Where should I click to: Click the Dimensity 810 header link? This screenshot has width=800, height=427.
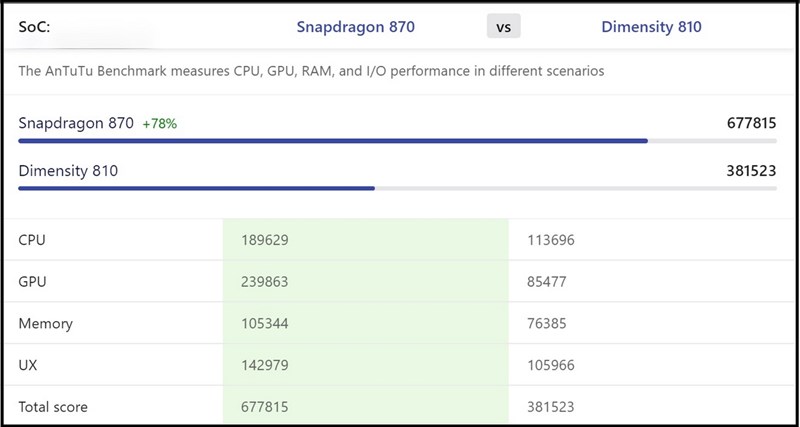tap(651, 27)
